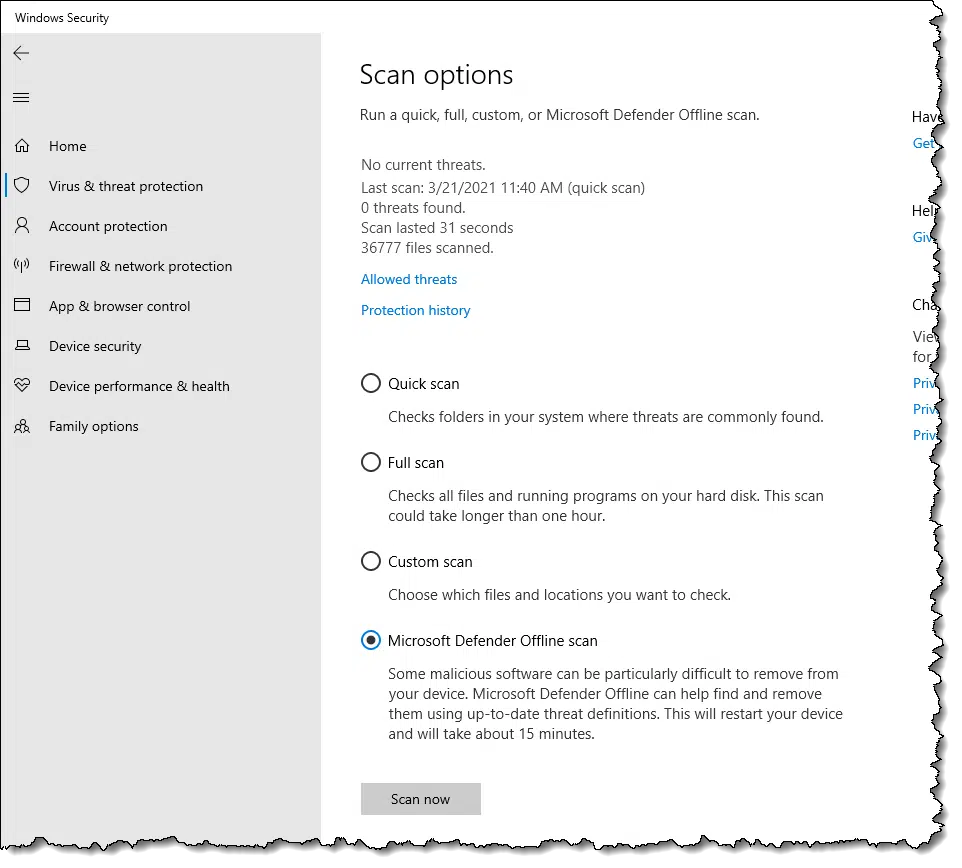Click the Windows Security window title

(x=62, y=18)
